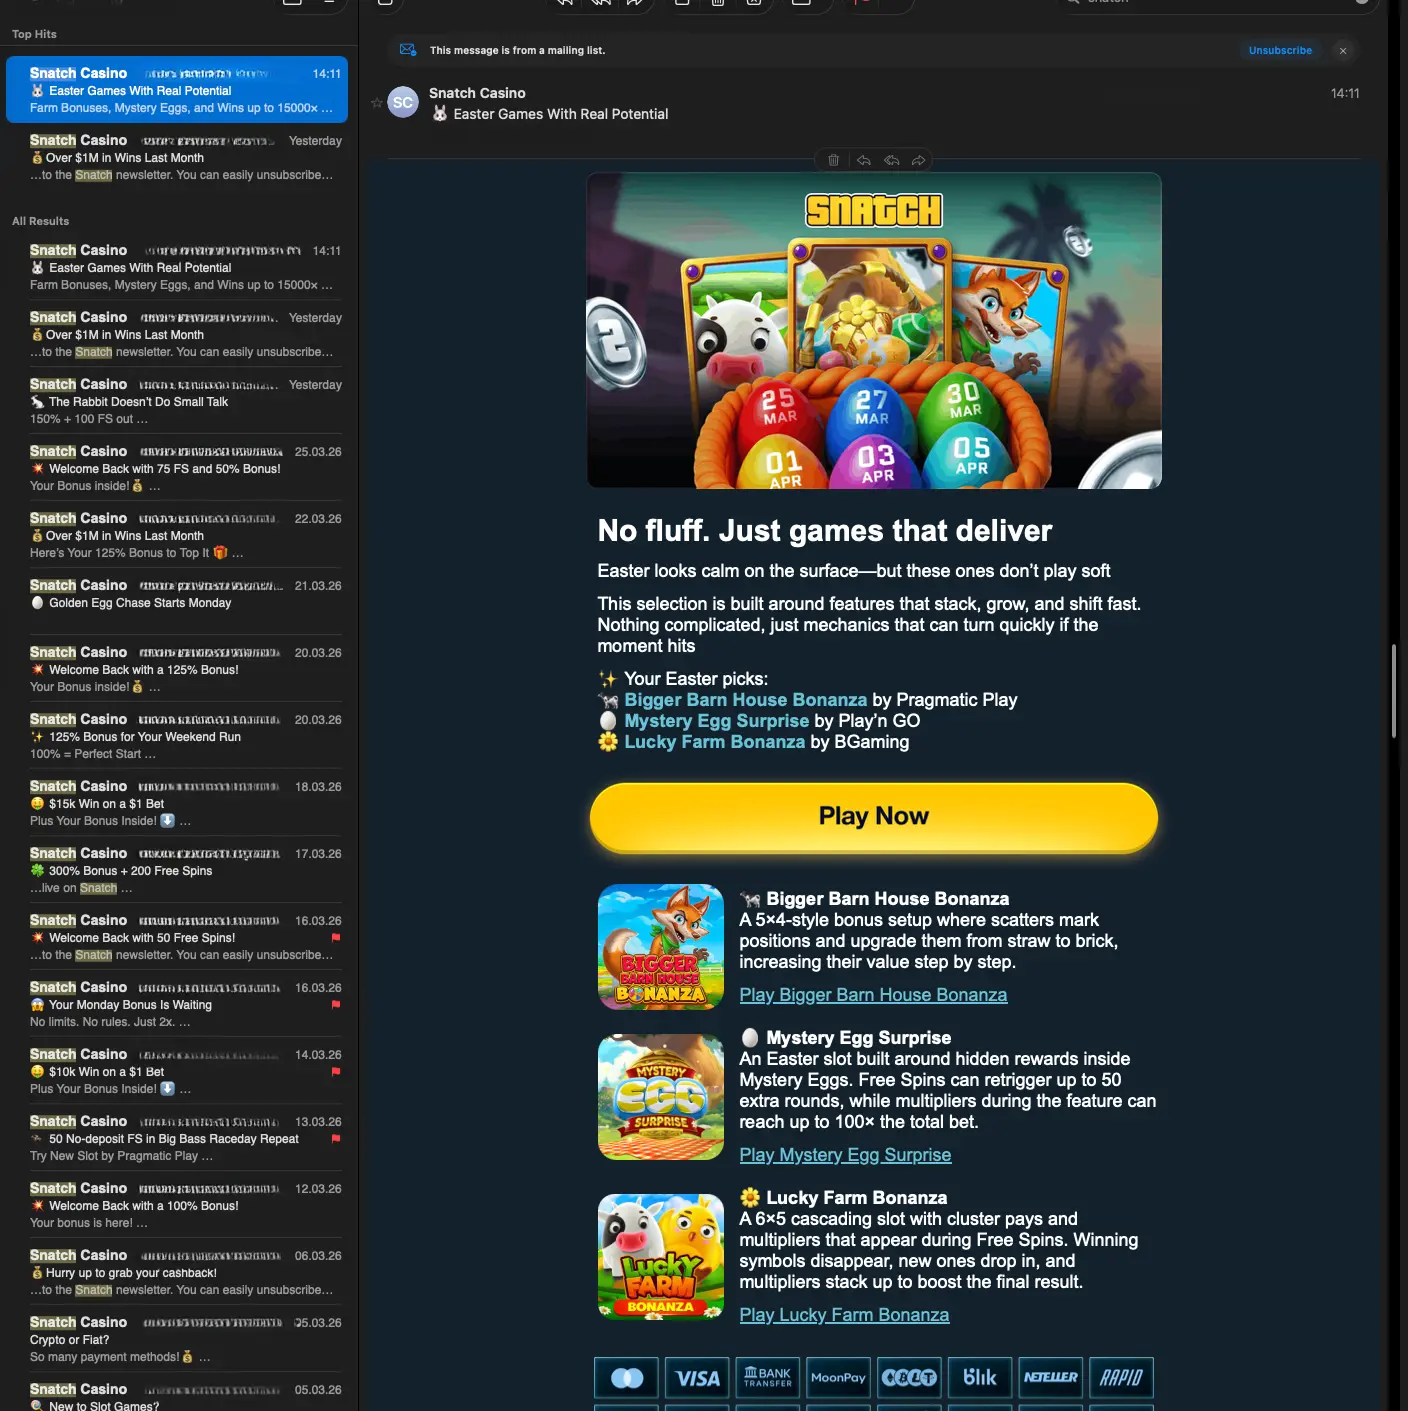Viewport: 1408px width, 1411px height.
Task: Click the Bank Transfer payment icon
Action: coord(768,1378)
